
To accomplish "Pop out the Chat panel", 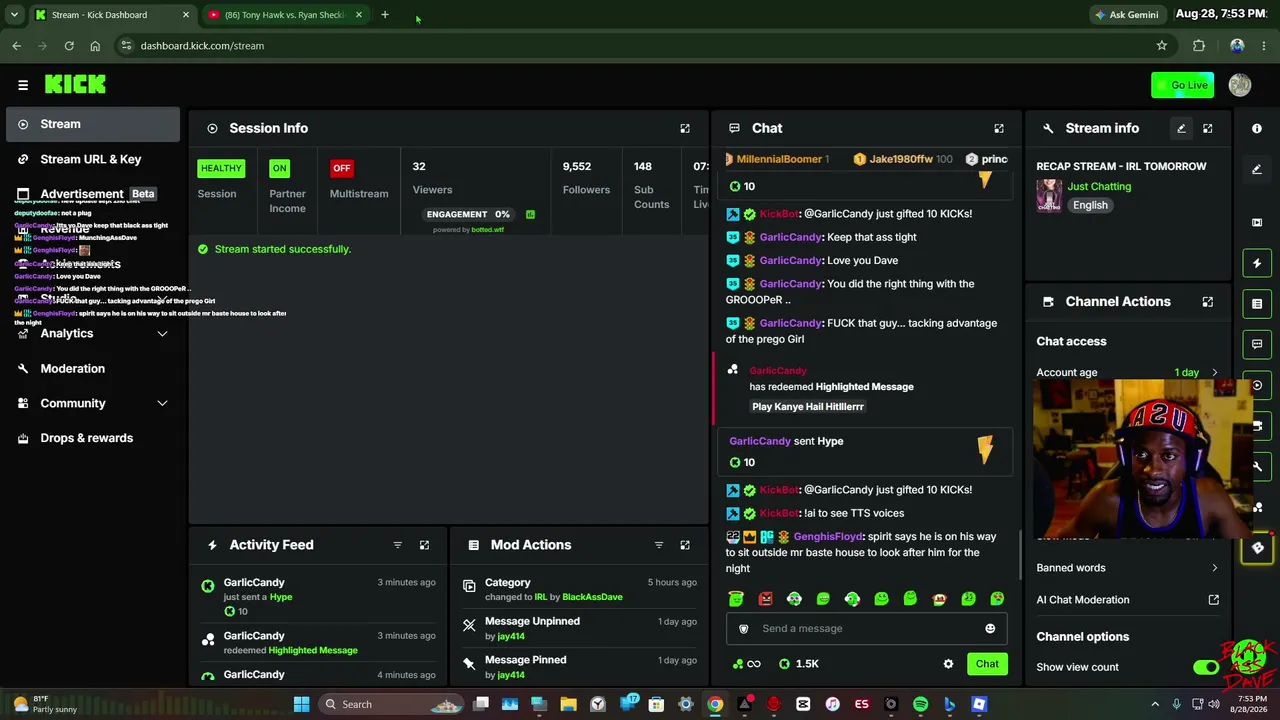I will [999, 128].
